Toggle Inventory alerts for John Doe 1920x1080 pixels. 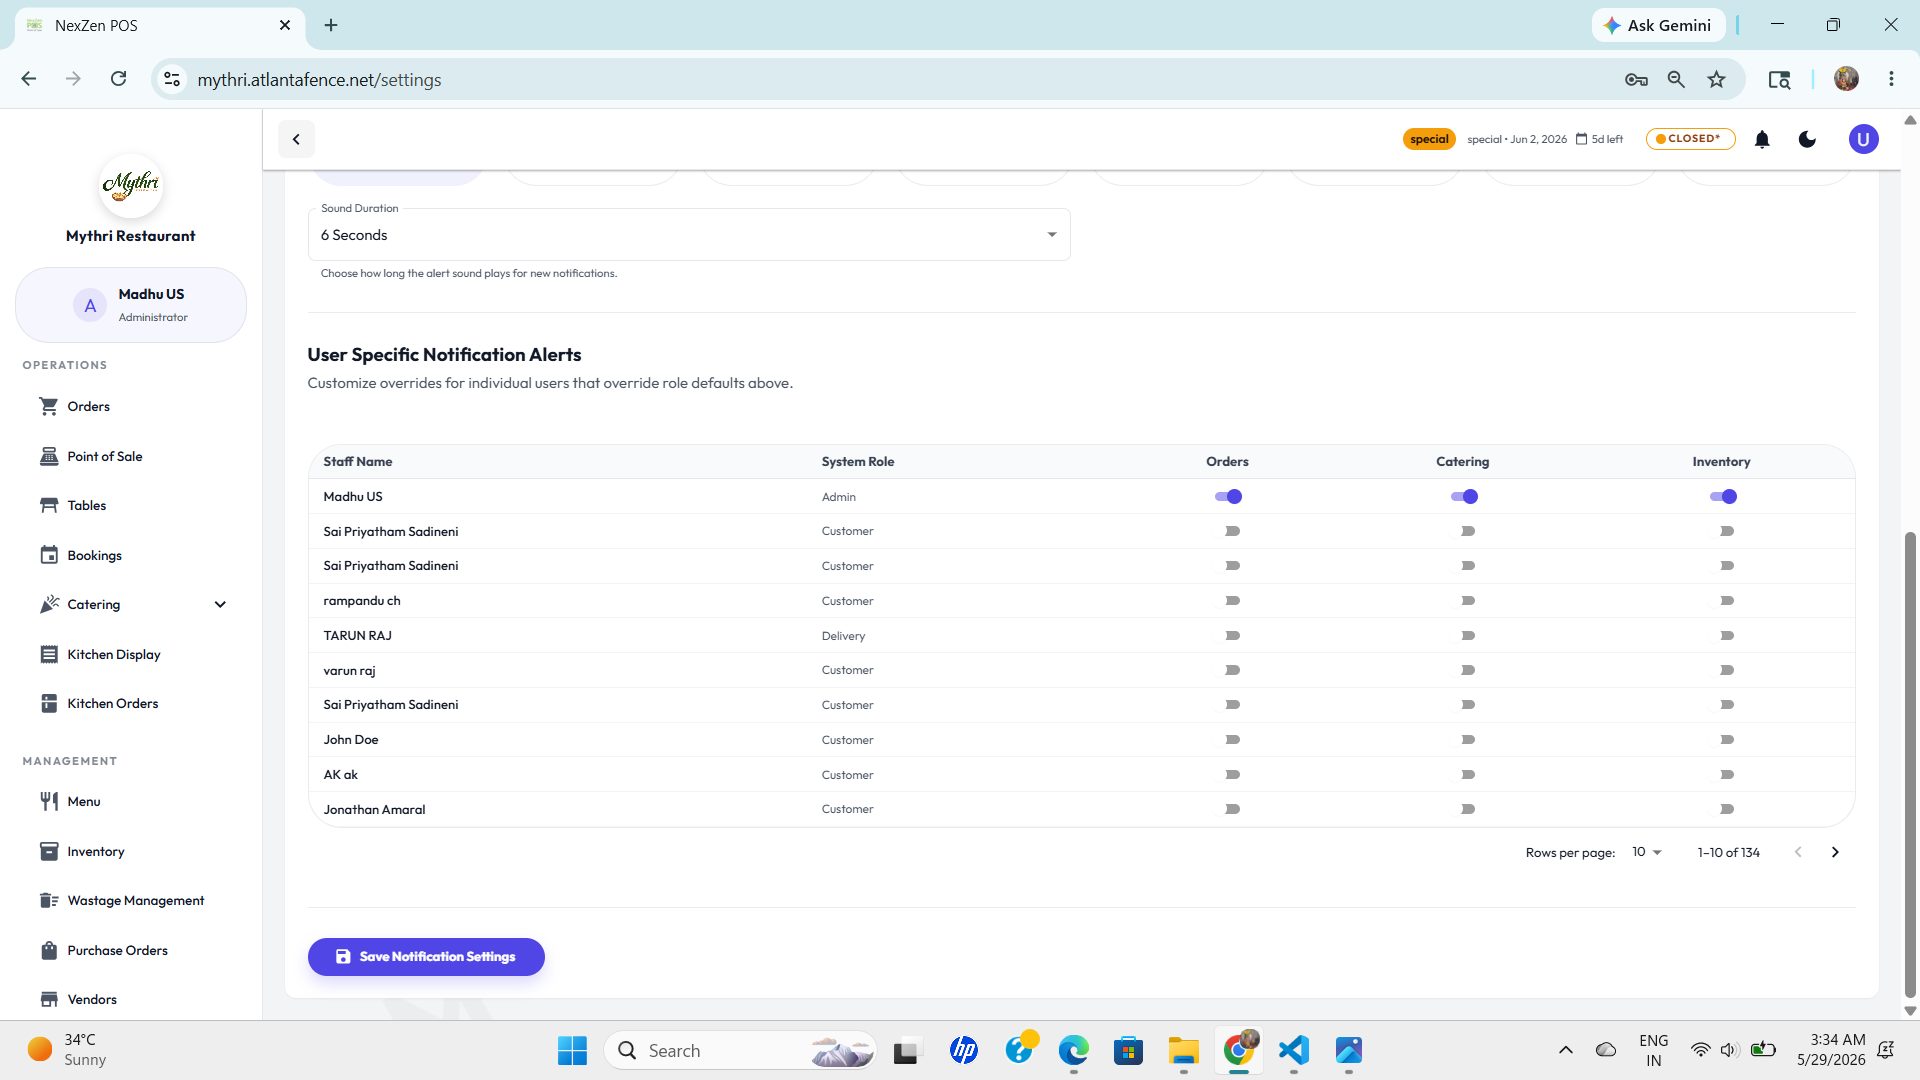(1723, 740)
